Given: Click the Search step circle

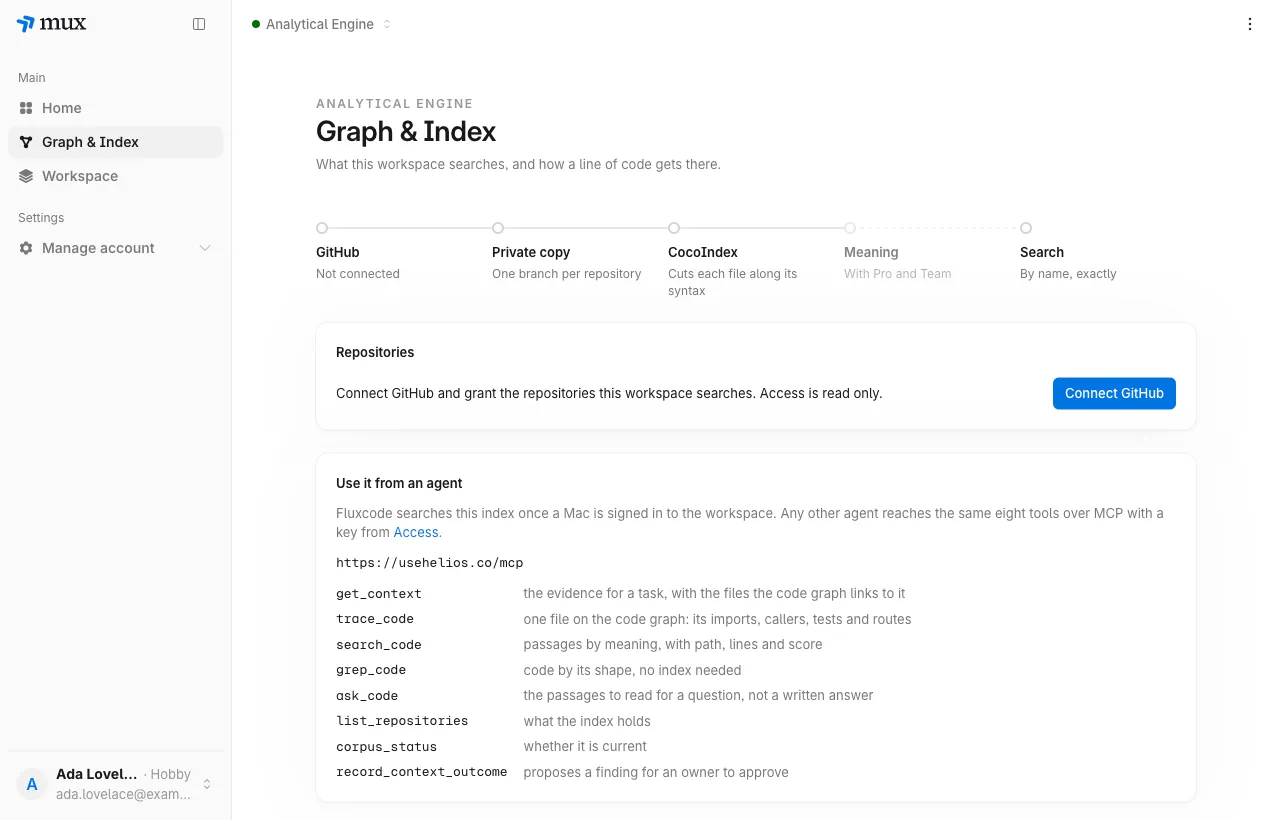Looking at the screenshot, I should [x=1026, y=228].
